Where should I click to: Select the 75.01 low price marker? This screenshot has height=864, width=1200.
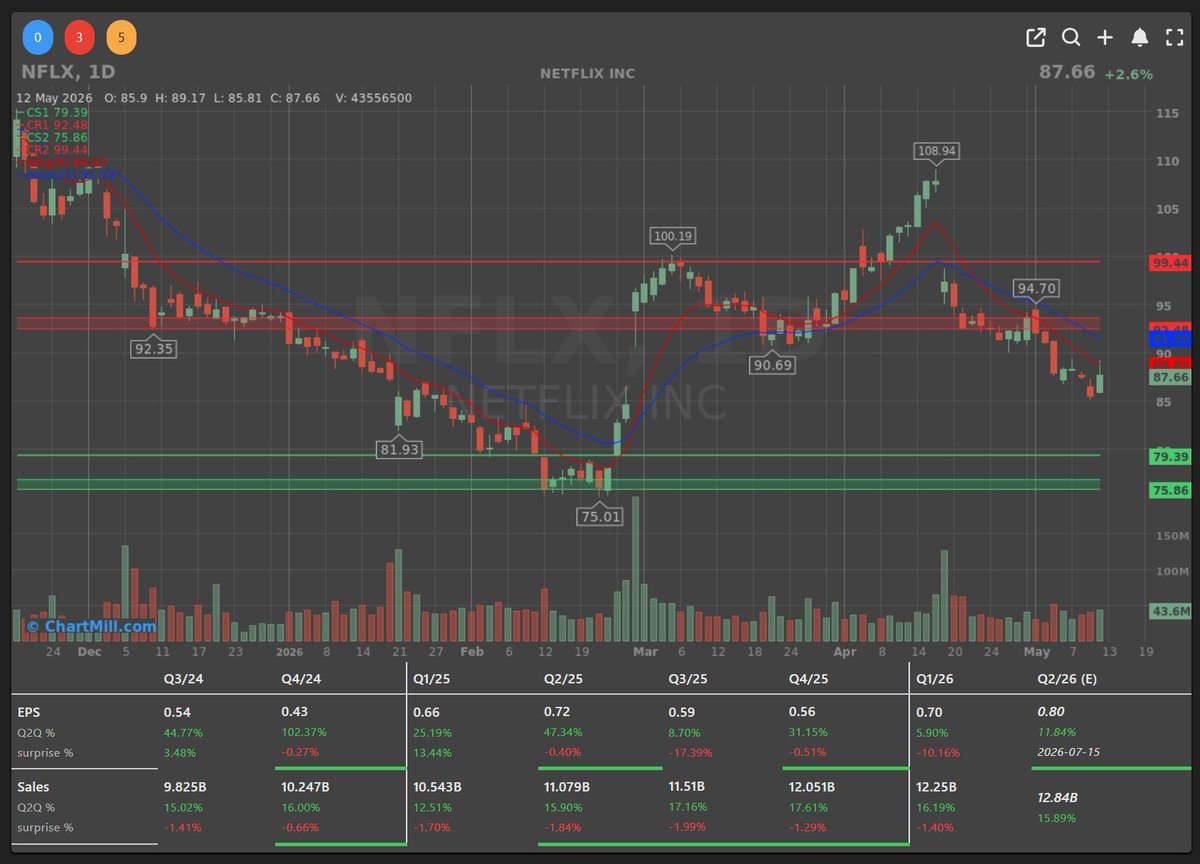[600, 517]
